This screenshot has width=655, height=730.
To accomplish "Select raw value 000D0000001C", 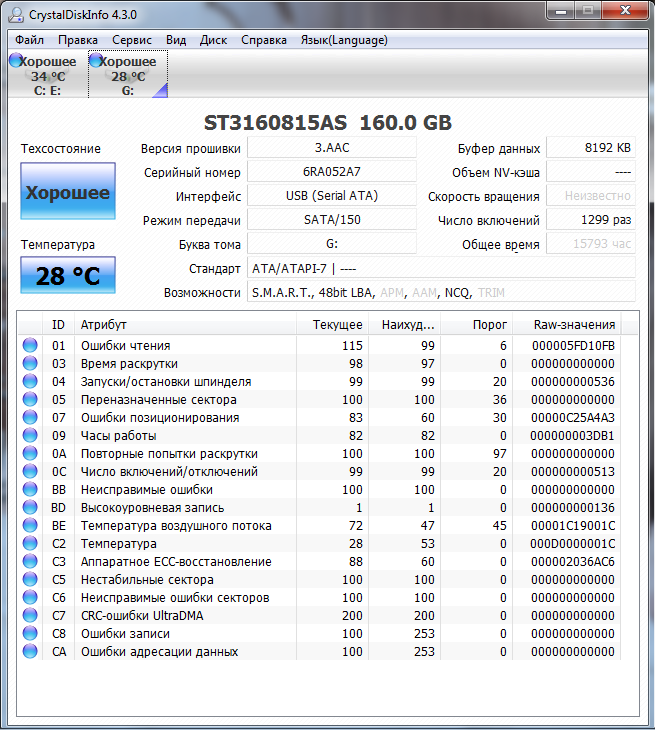I will 573,544.
